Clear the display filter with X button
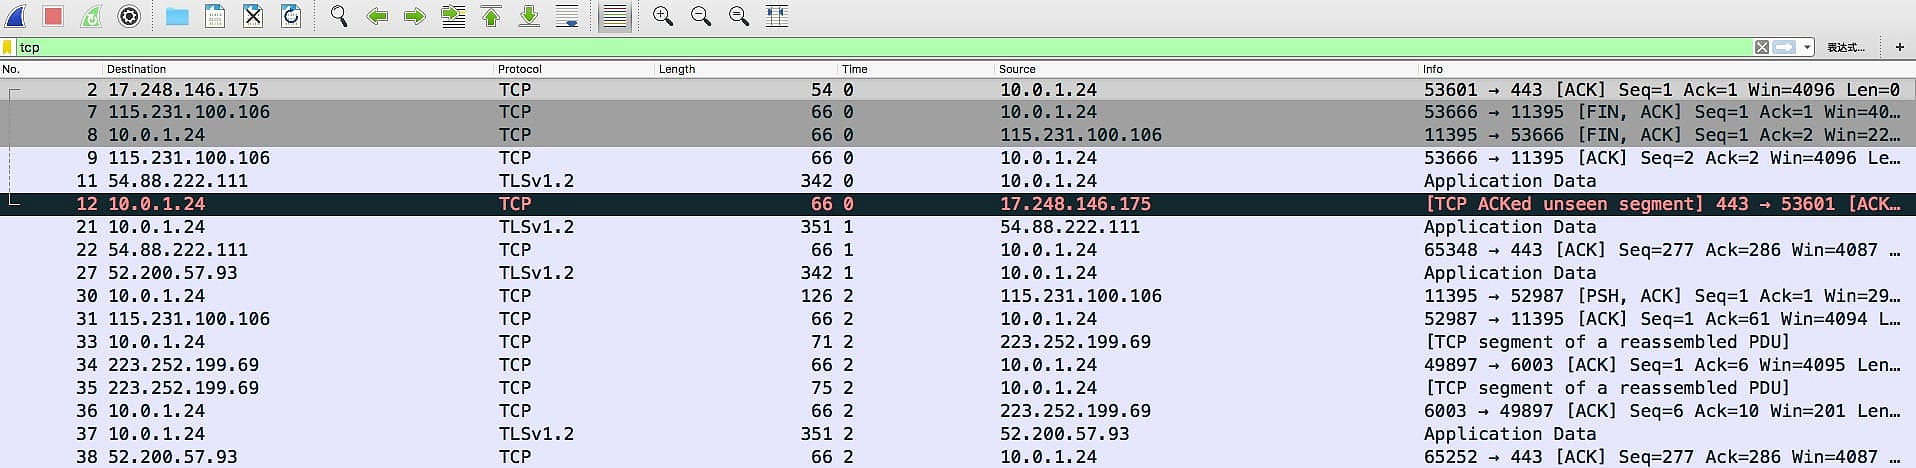 pyautogui.click(x=1762, y=47)
